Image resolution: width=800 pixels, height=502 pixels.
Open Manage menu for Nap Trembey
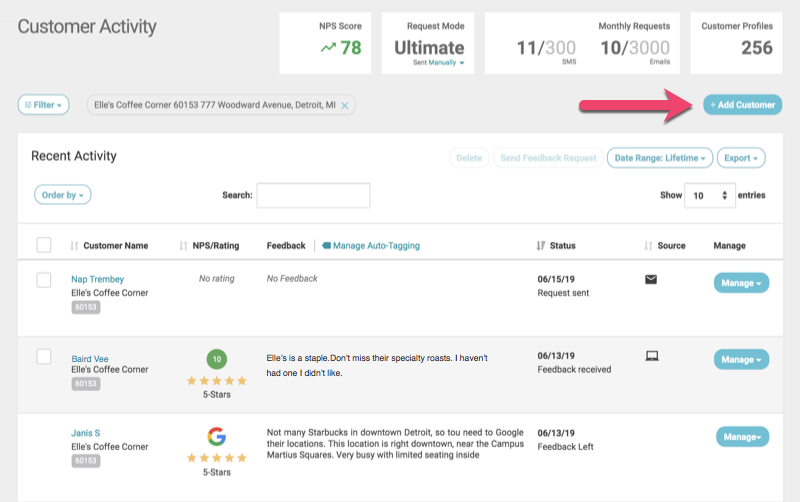point(741,283)
